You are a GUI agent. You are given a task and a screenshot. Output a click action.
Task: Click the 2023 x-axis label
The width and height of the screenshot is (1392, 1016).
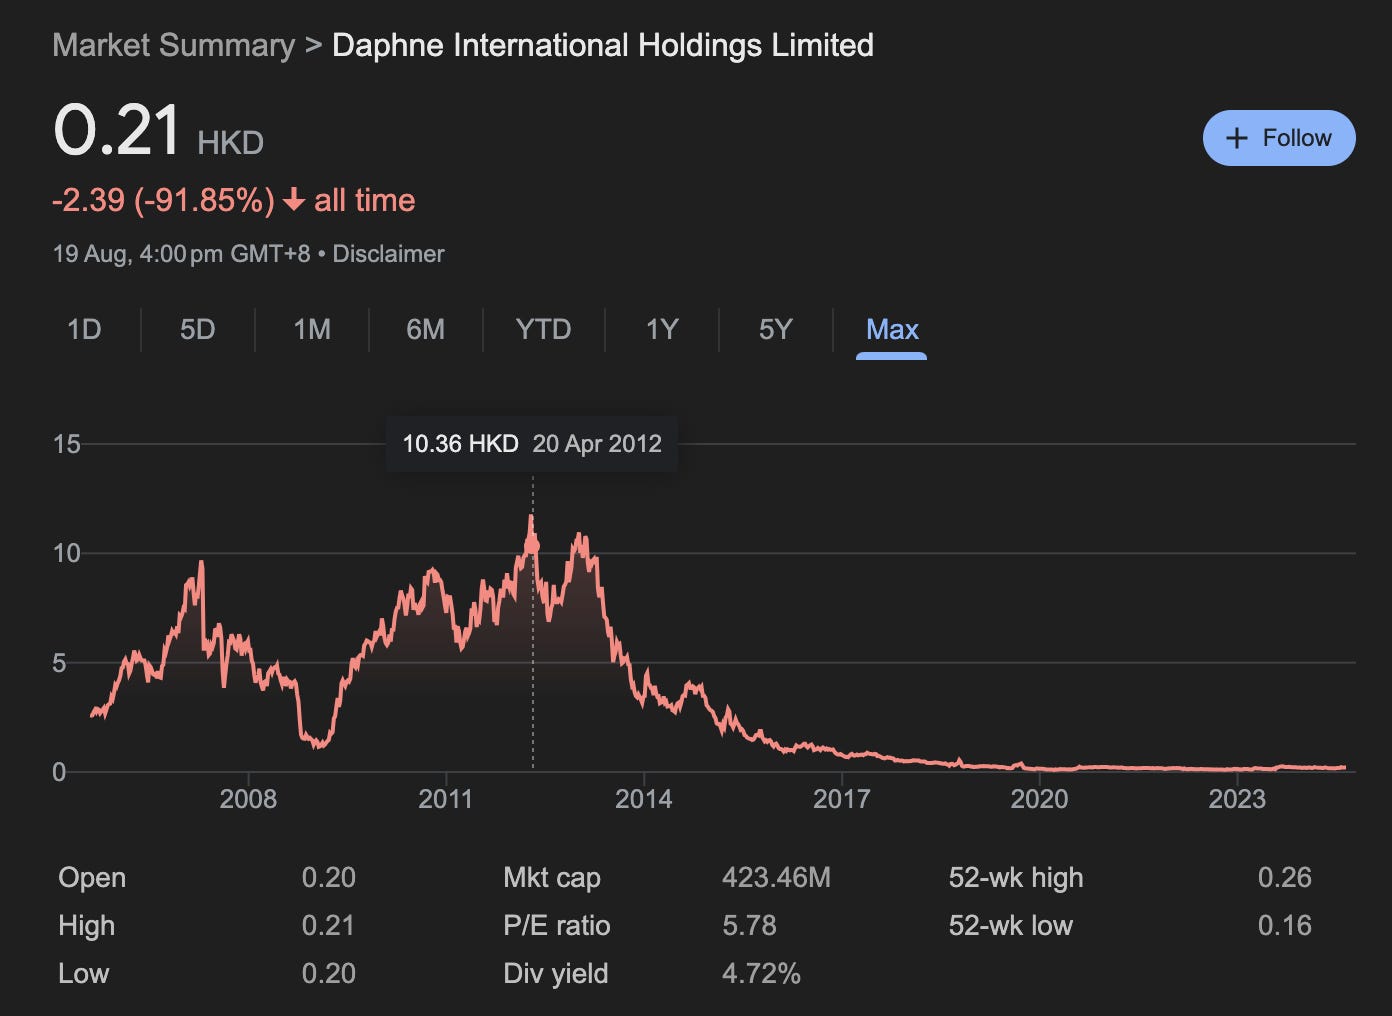(x=1237, y=799)
